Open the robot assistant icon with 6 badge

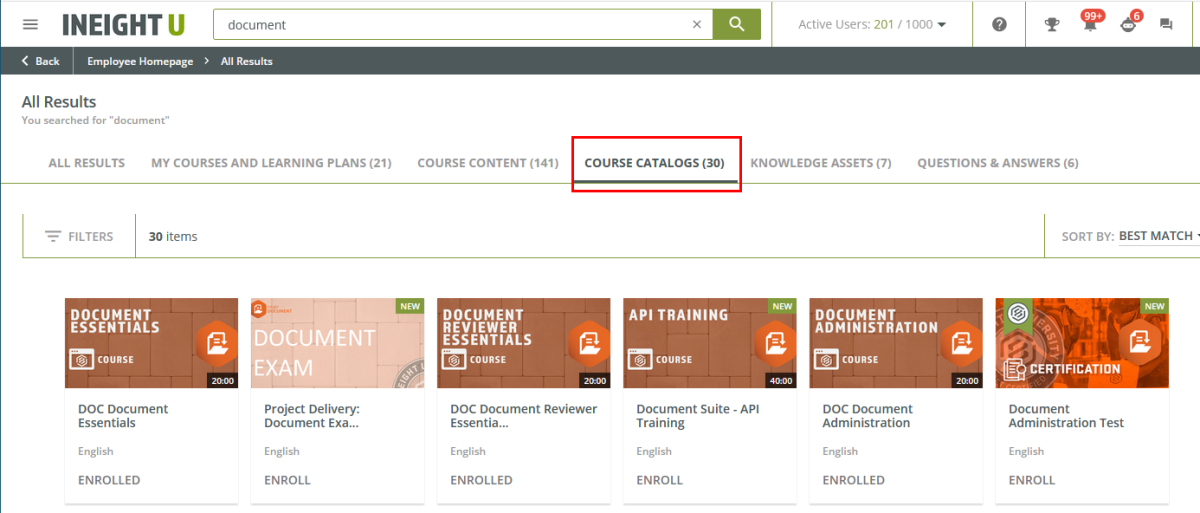(x=1128, y=25)
